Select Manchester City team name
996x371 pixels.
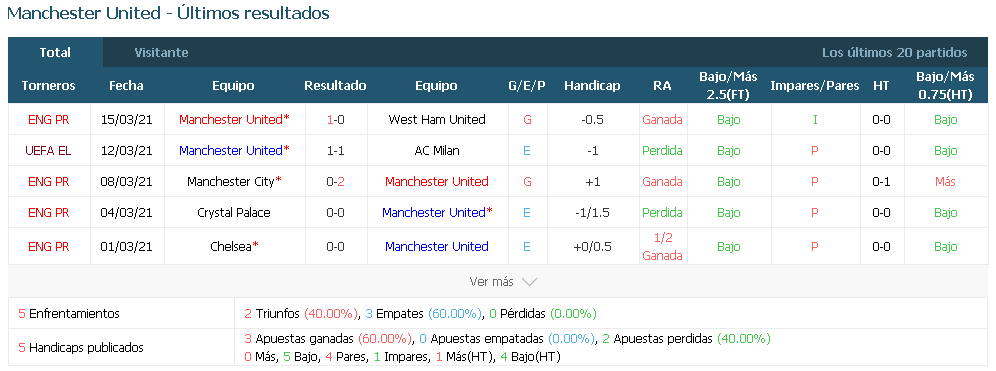point(231,182)
